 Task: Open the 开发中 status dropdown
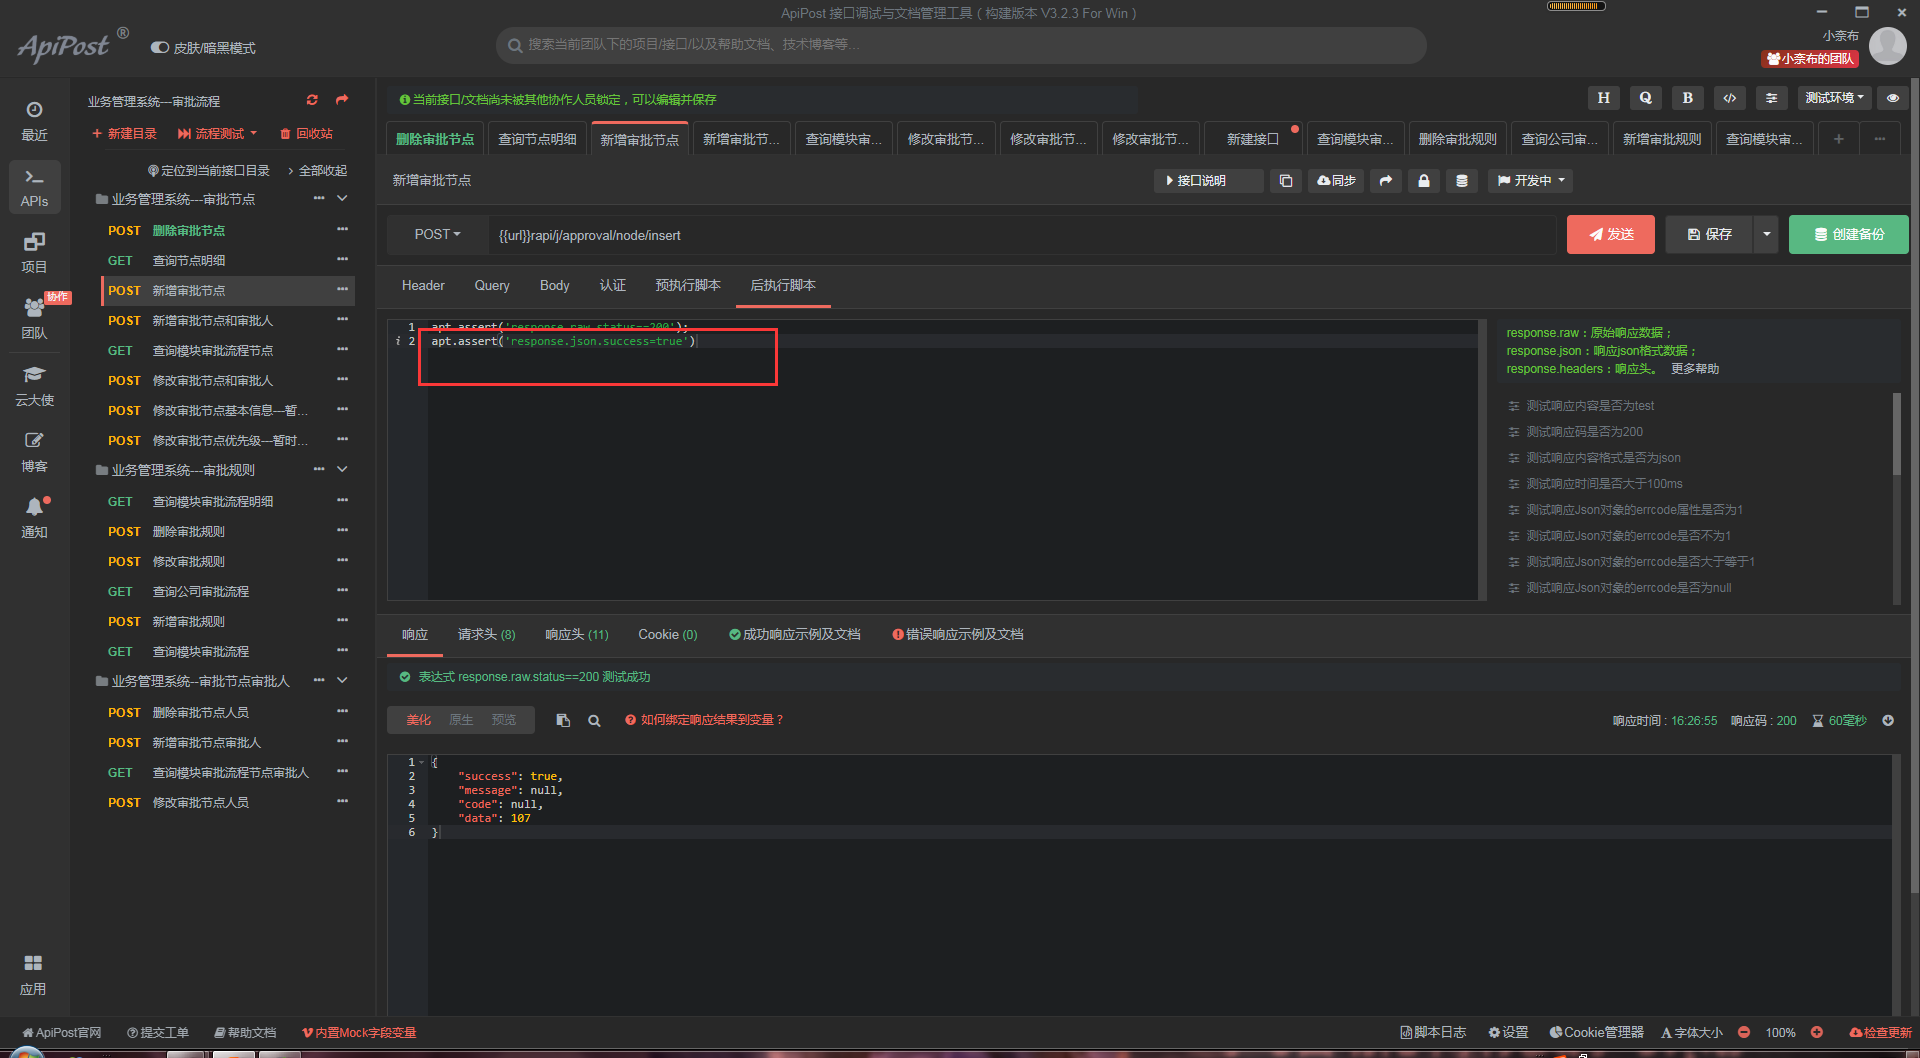click(1530, 181)
